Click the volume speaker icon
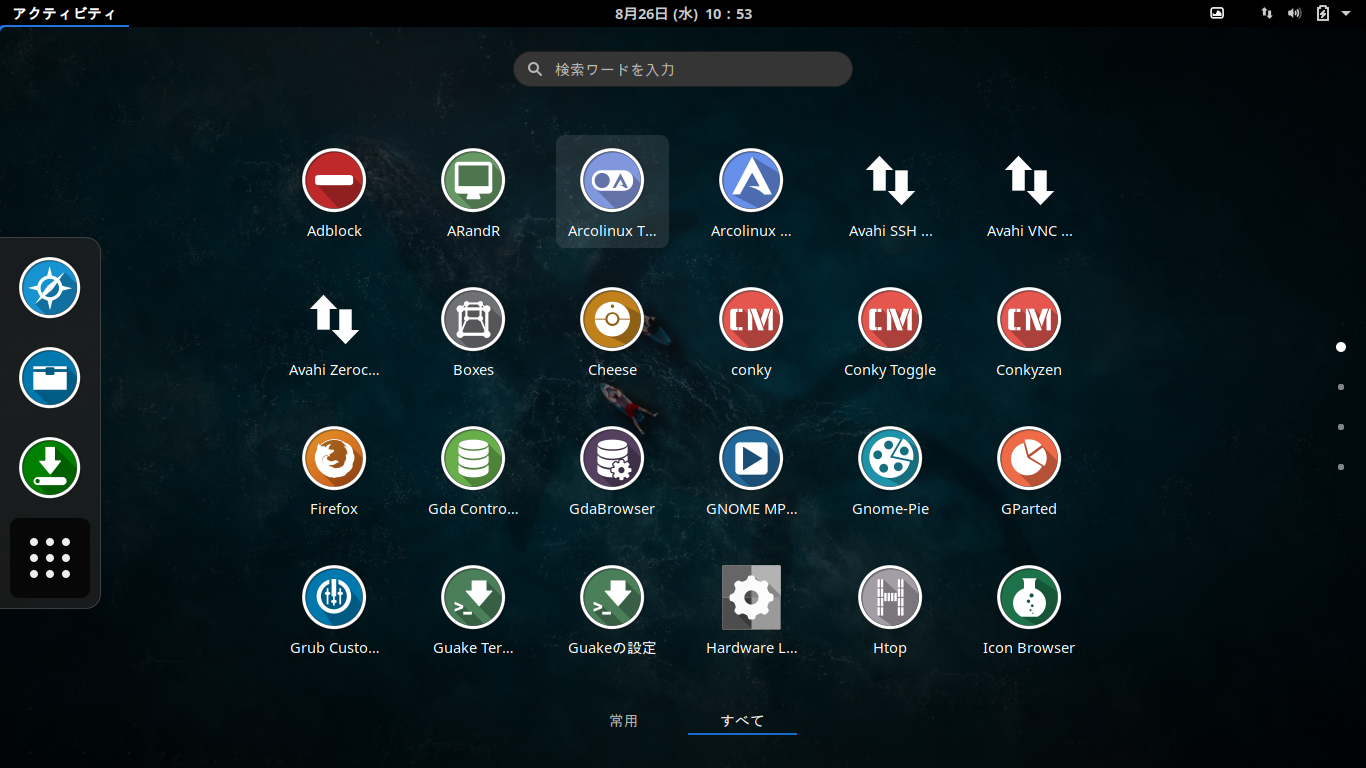Screen dimensions: 1366x768 click(x=1294, y=13)
